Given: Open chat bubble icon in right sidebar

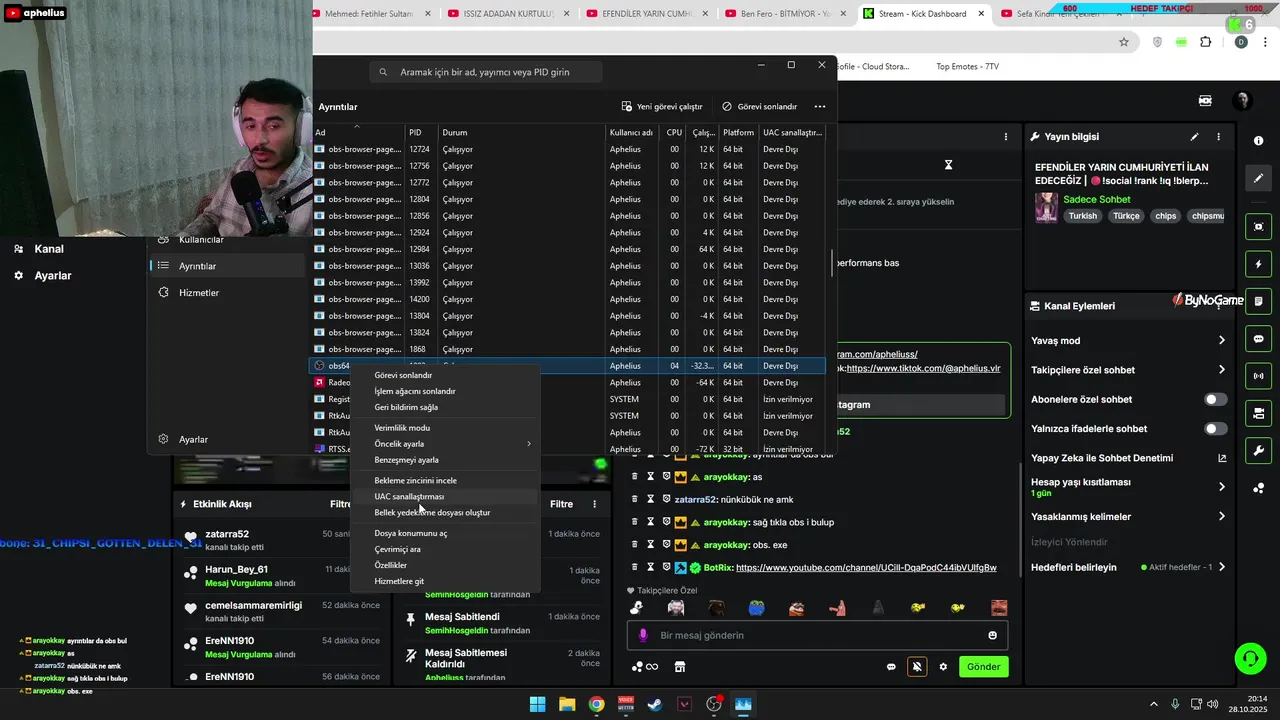Looking at the screenshot, I should (x=1258, y=339).
